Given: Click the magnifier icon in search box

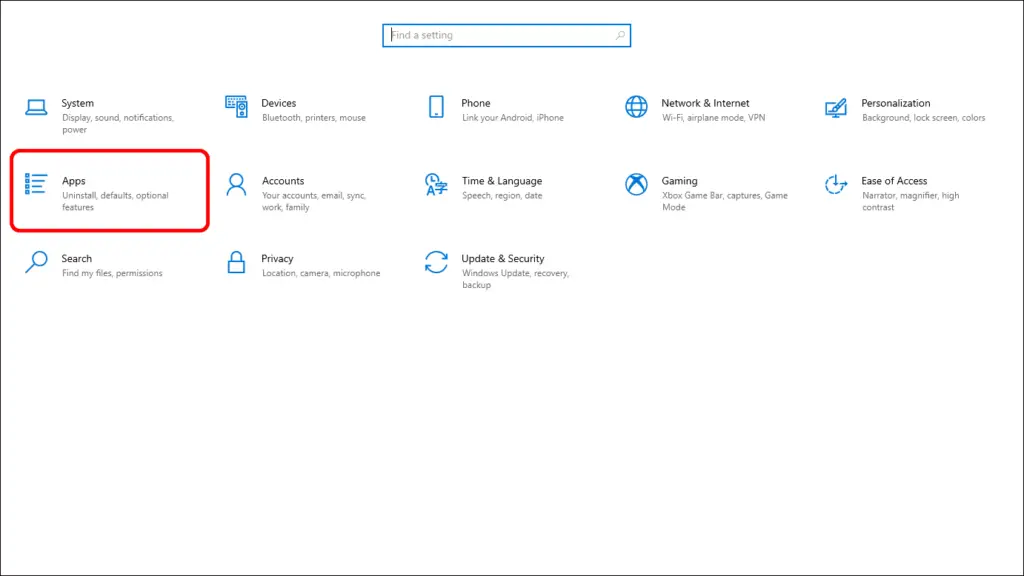Looking at the screenshot, I should click(x=620, y=35).
